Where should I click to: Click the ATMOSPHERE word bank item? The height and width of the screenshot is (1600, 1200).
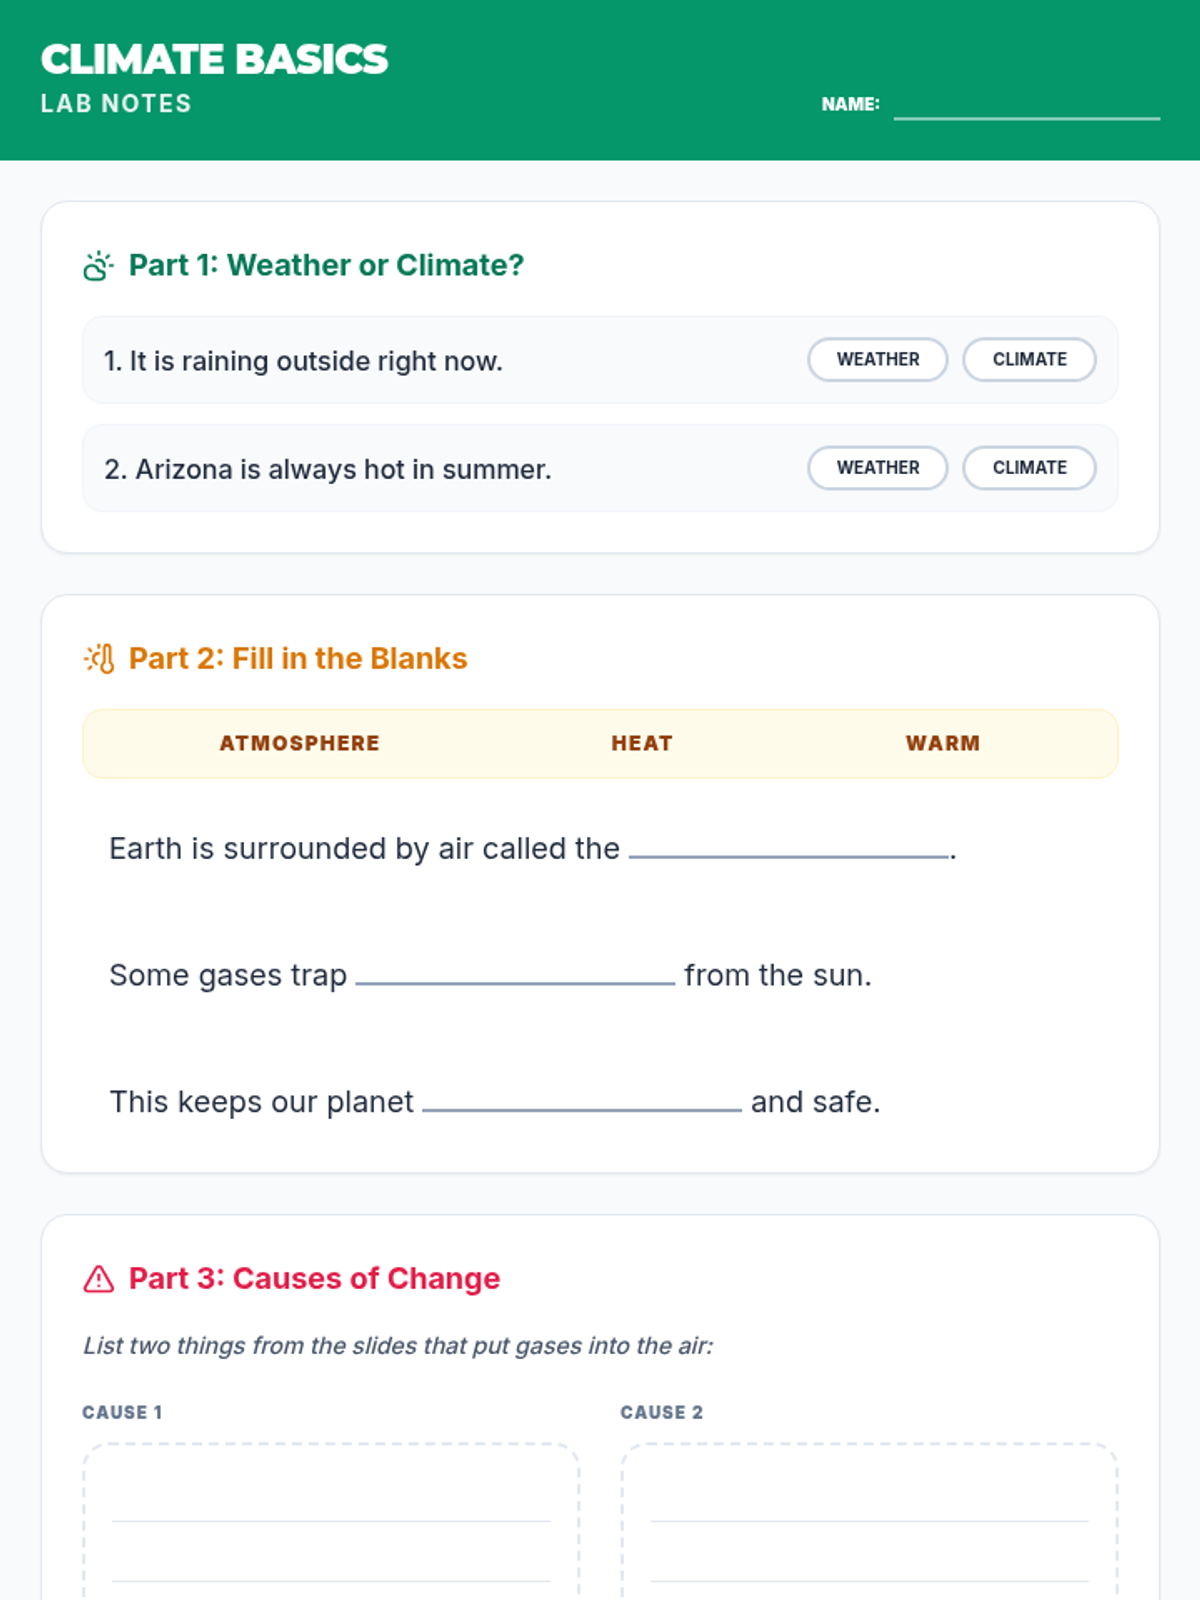[x=299, y=744]
